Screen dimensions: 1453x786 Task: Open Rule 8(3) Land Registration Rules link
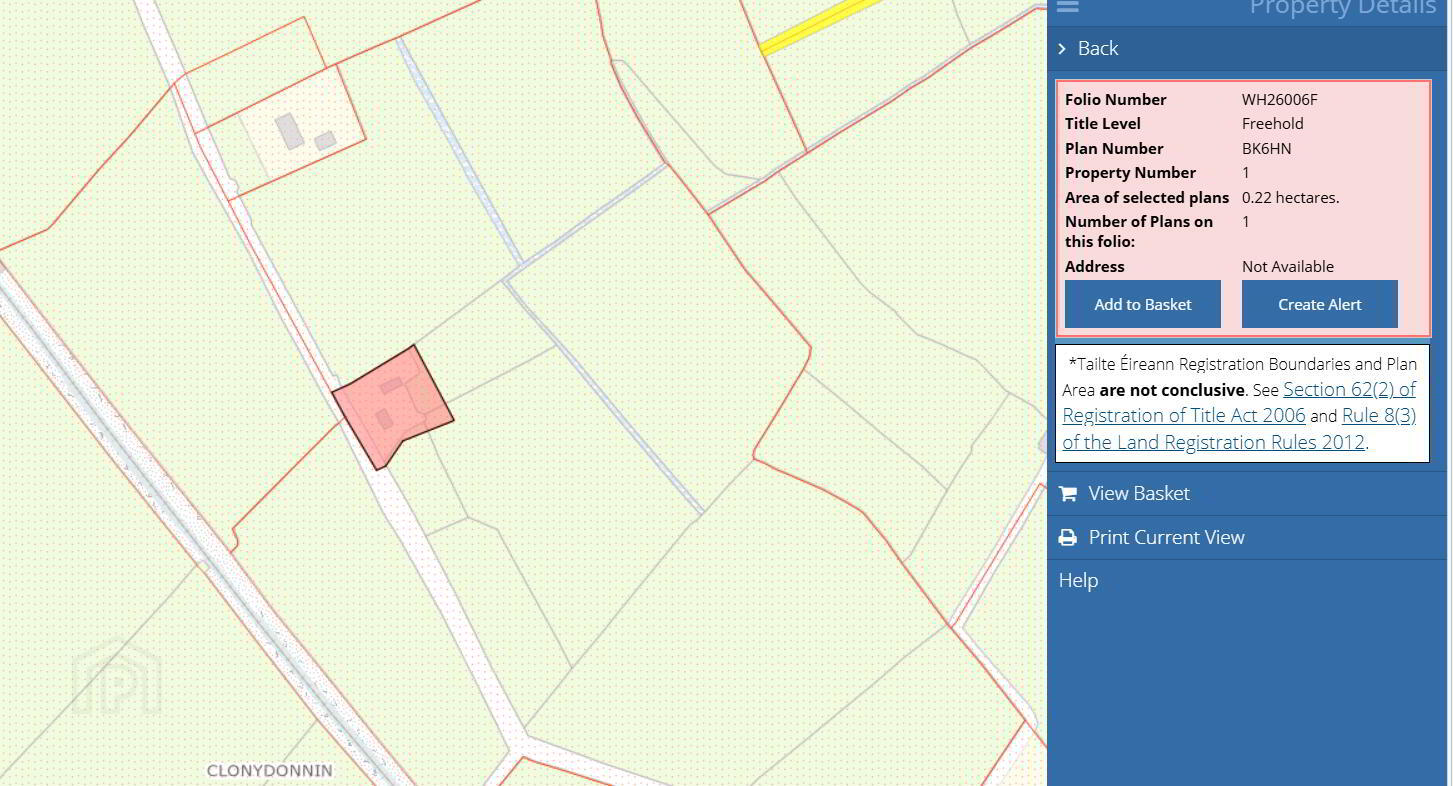[1240, 429]
